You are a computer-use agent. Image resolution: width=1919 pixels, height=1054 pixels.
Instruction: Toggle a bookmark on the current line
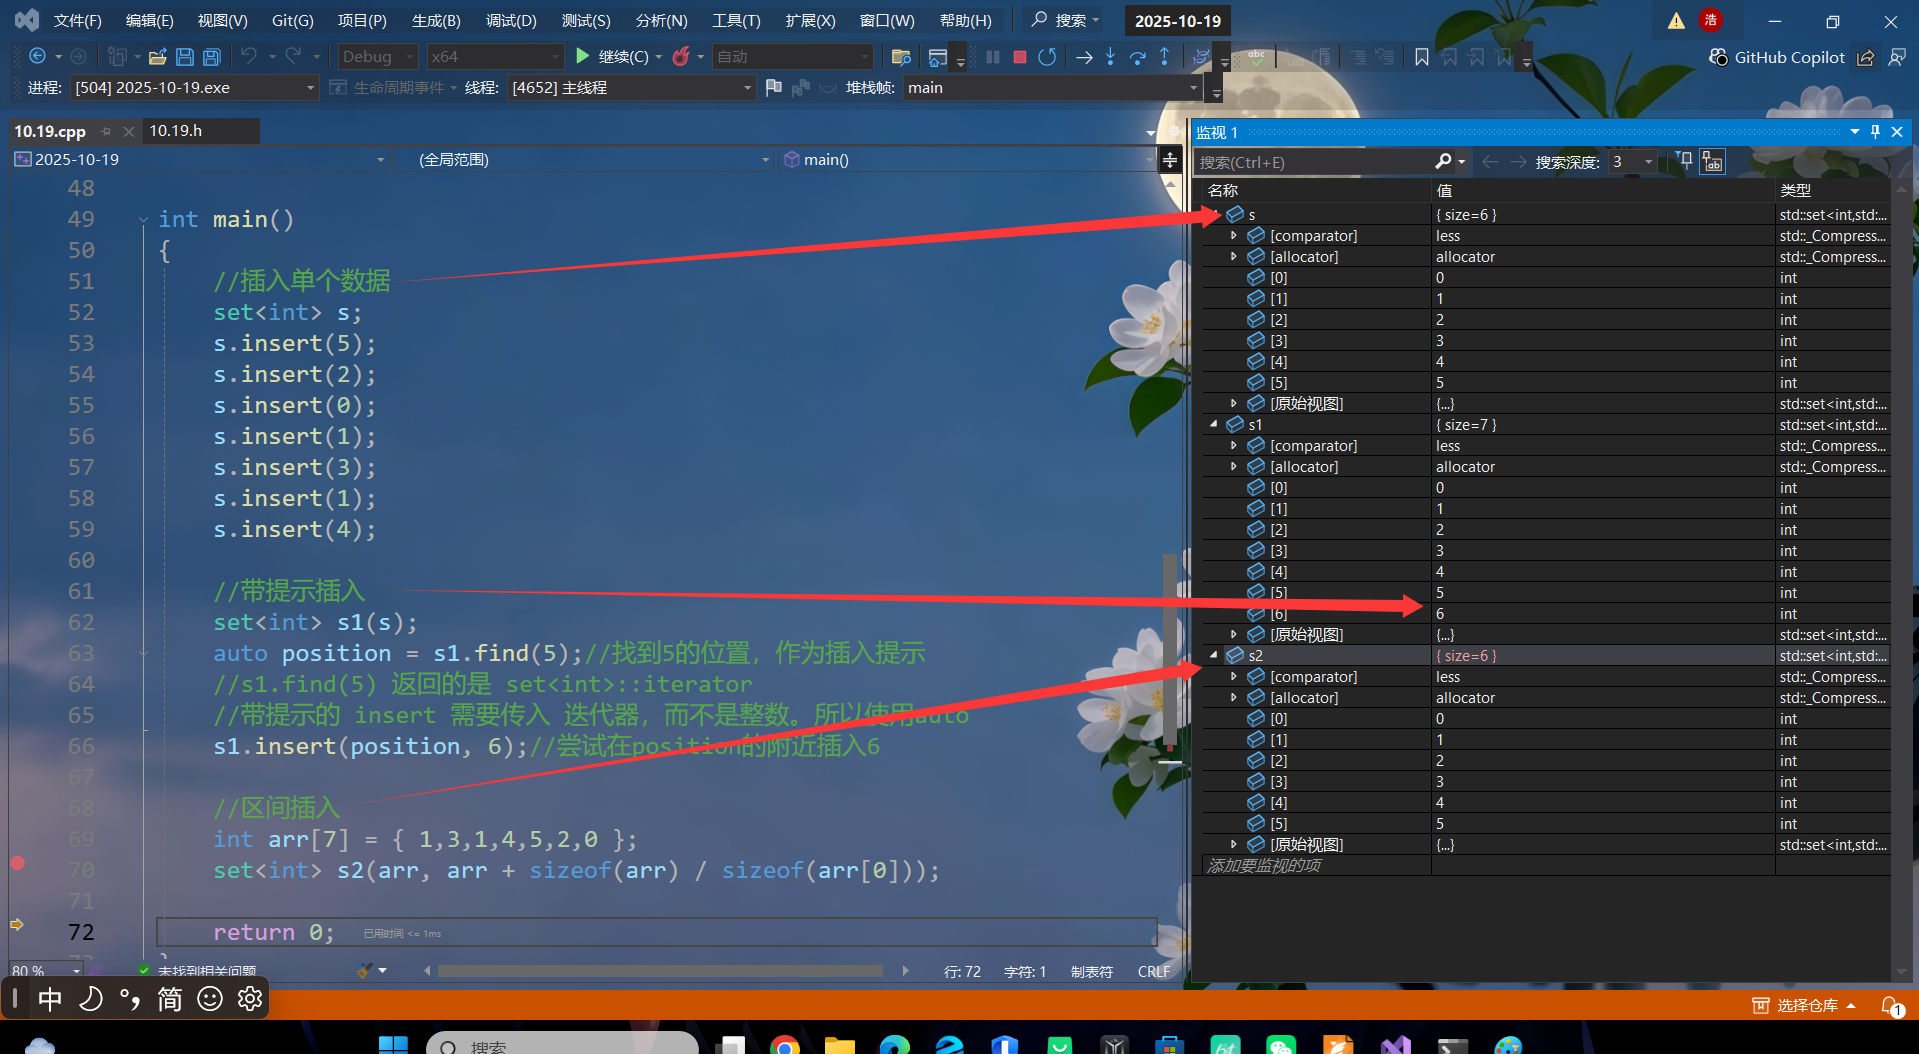(1421, 57)
